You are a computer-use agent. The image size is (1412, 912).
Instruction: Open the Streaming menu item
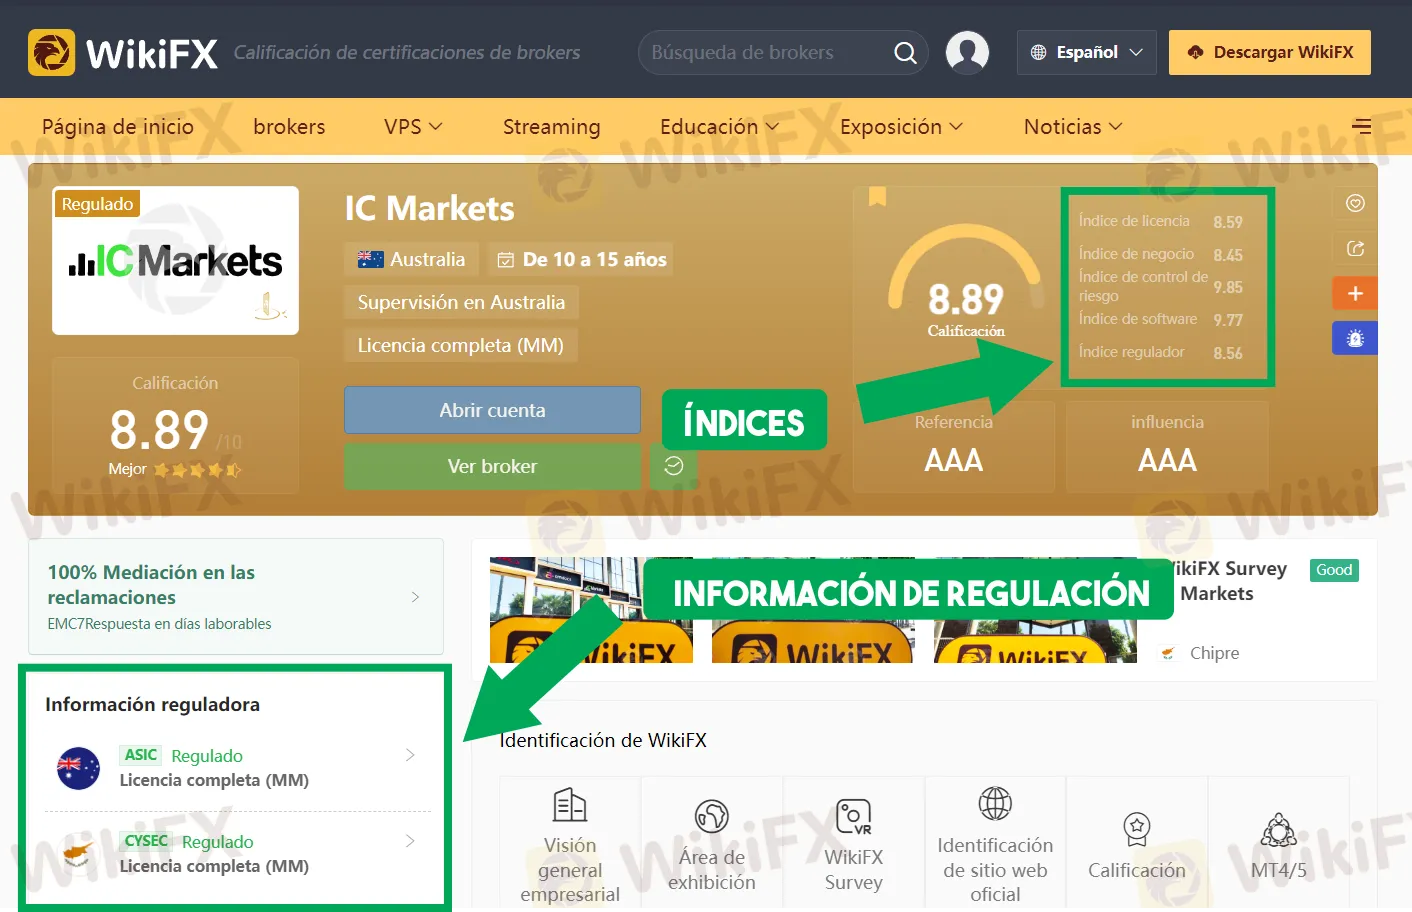551,127
